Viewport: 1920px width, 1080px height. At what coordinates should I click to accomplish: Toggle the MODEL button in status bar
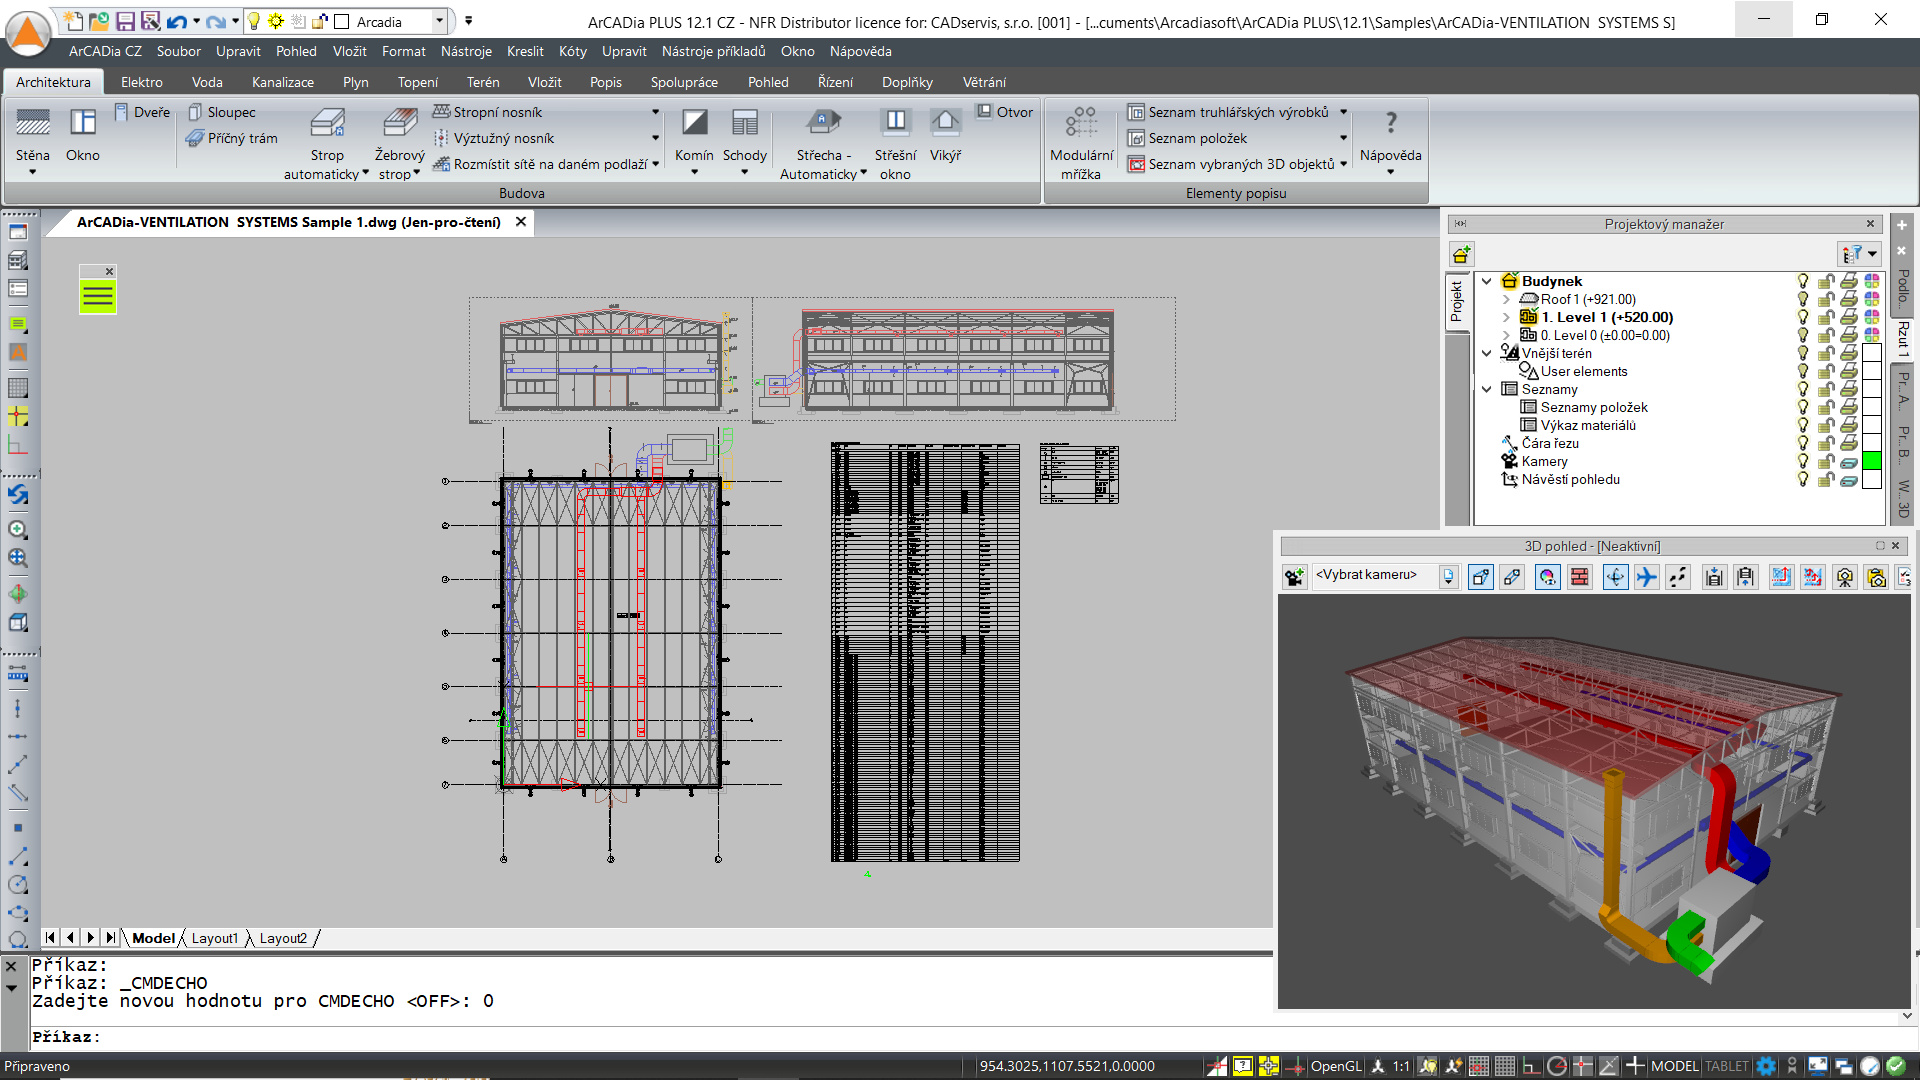[x=1675, y=1066]
